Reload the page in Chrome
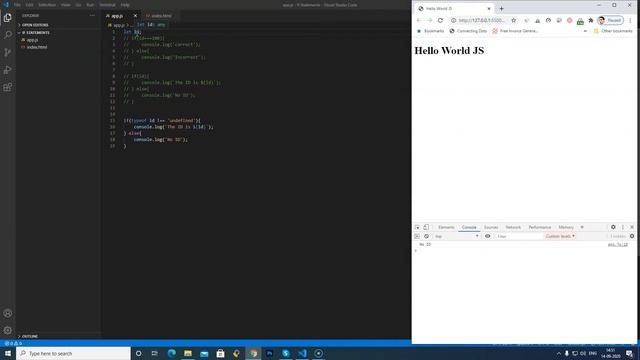This screenshot has width=640, height=360. pyautogui.click(x=440, y=20)
